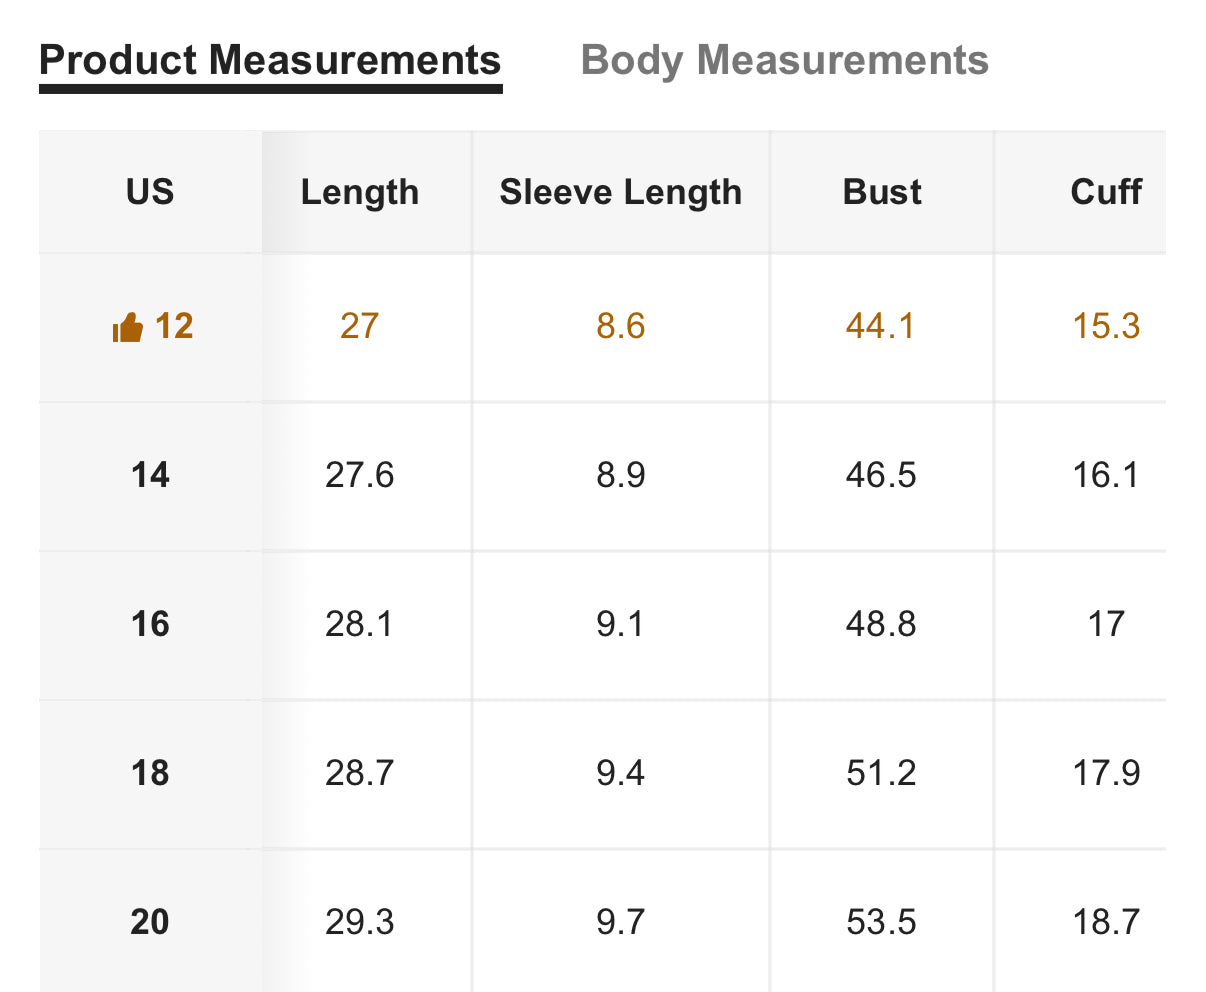Click the 17 cuff value for size 16
The width and height of the screenshot is (1206, 992).
pos(1106,624)
